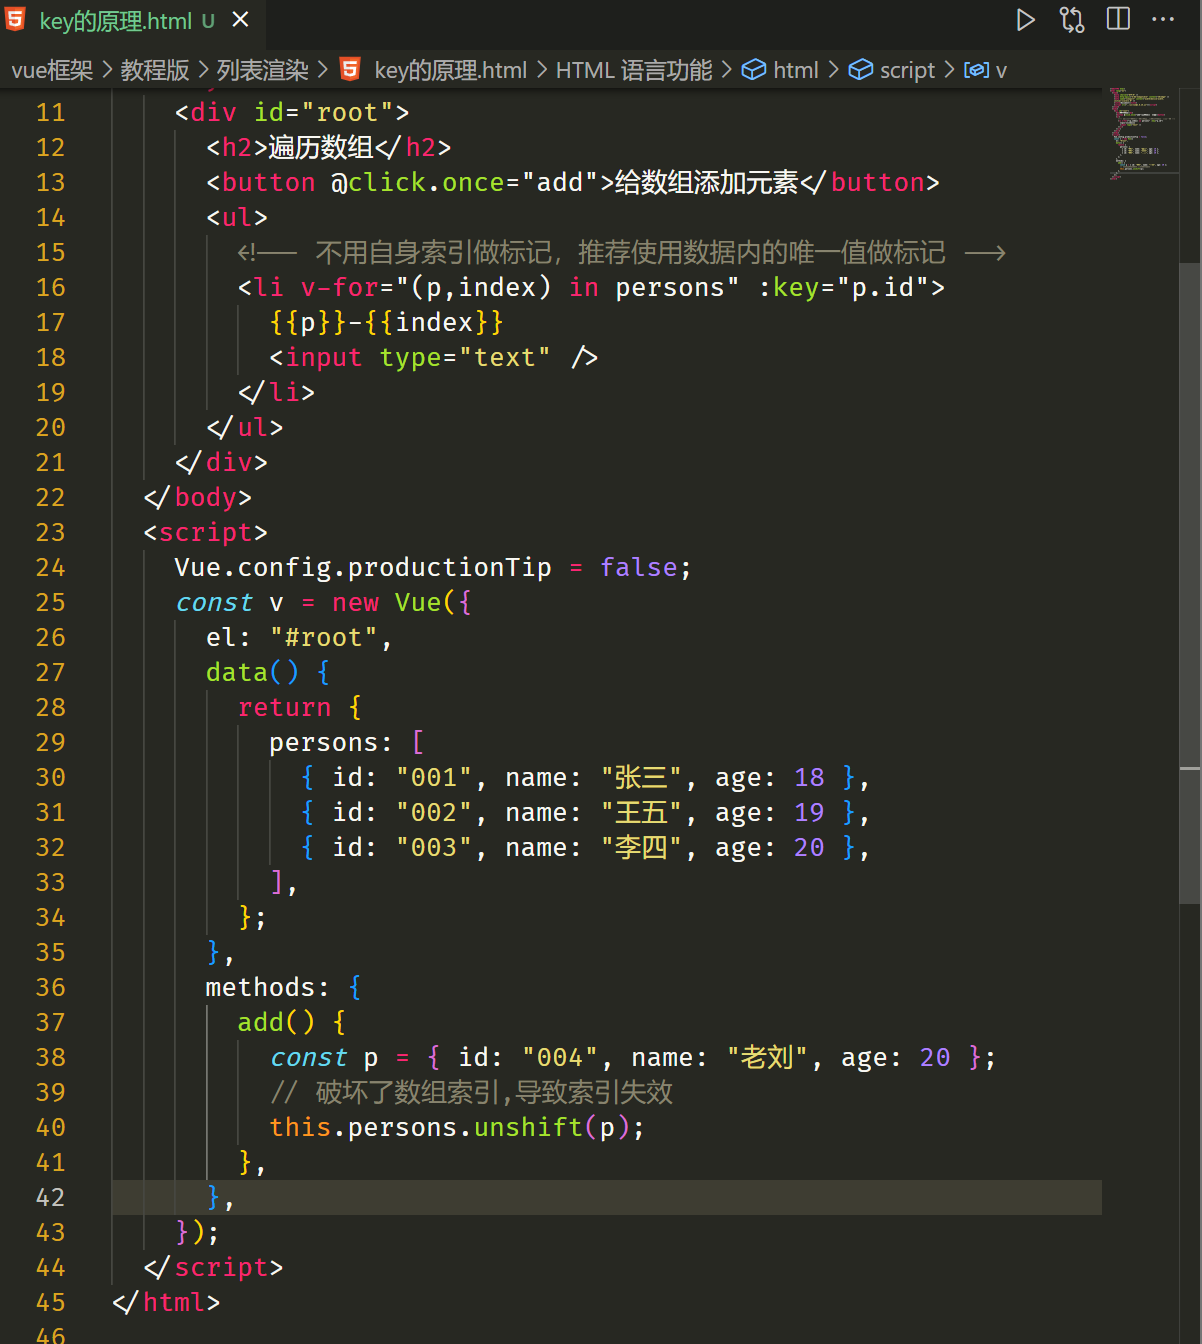
Task: Open the 列表渲染 breadcrumb
Action: tap(263, 70)
